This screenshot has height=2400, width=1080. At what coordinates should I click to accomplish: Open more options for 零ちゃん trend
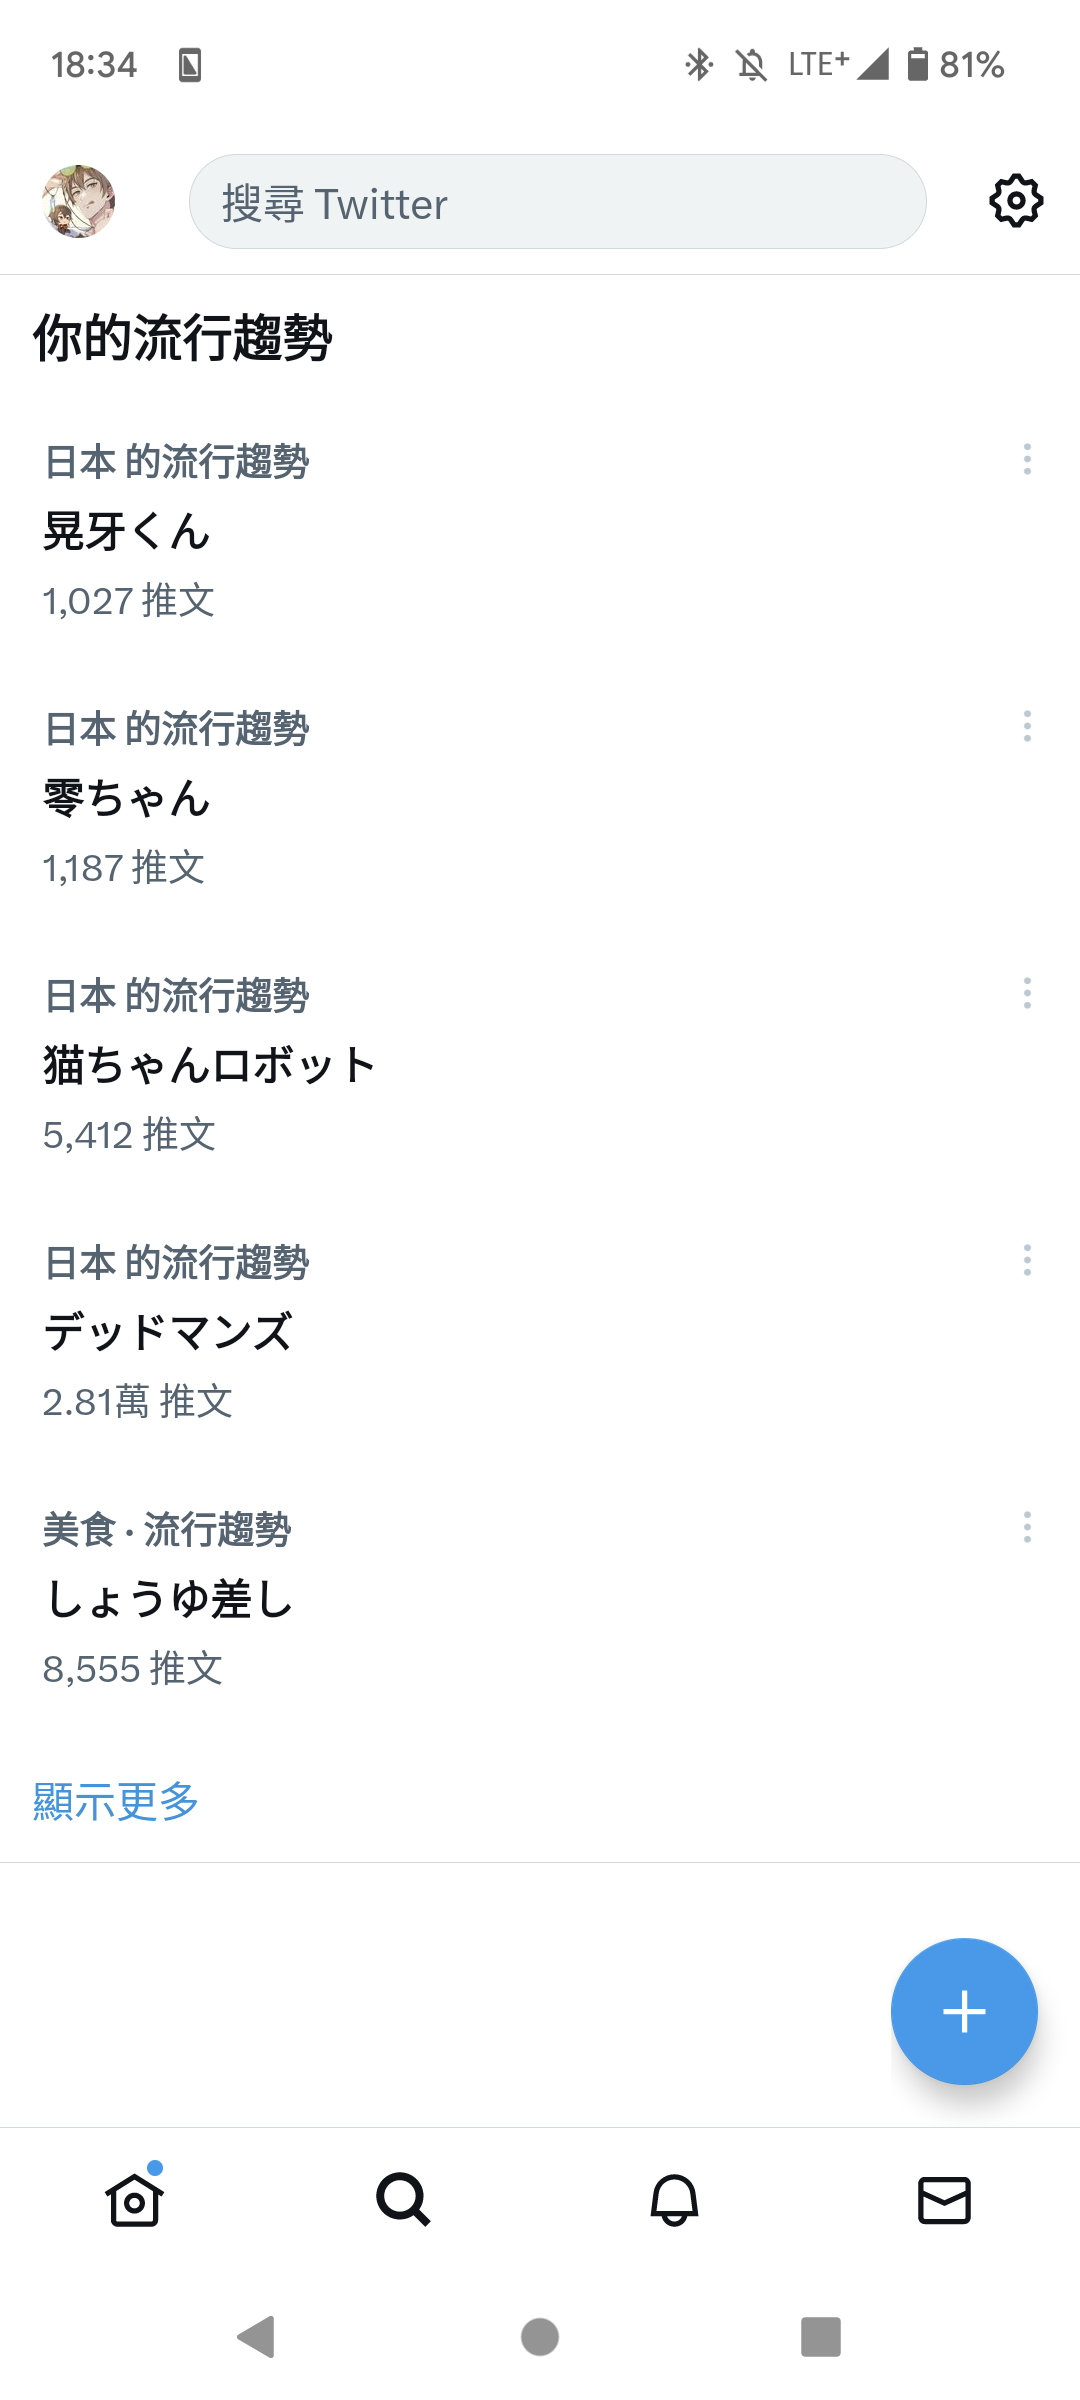tap(1027, 727)
